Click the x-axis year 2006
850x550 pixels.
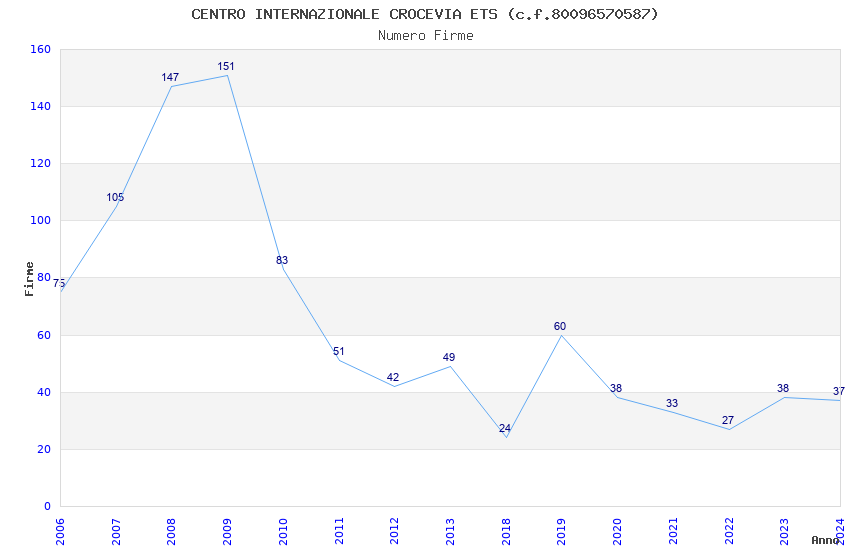(60, 531)
